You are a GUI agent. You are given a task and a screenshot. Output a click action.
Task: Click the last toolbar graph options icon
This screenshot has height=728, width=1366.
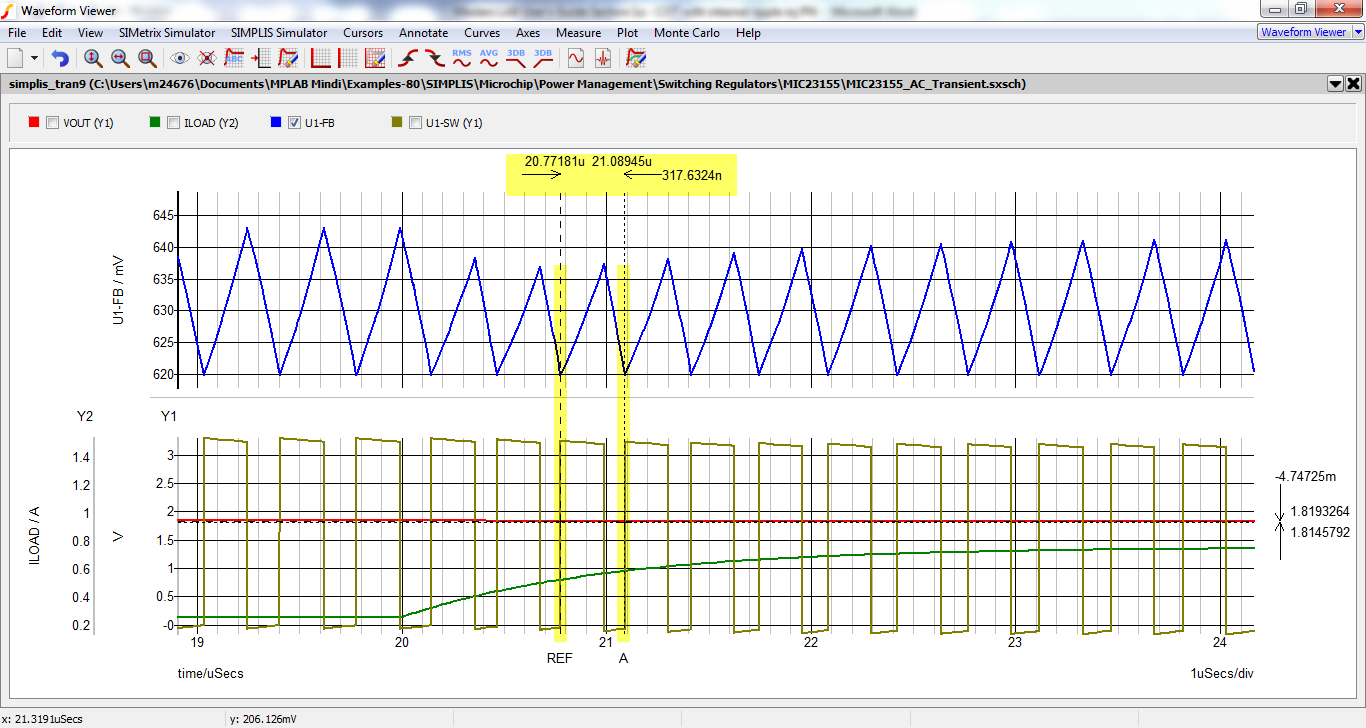pyautogui.click(x=636, y=59)
